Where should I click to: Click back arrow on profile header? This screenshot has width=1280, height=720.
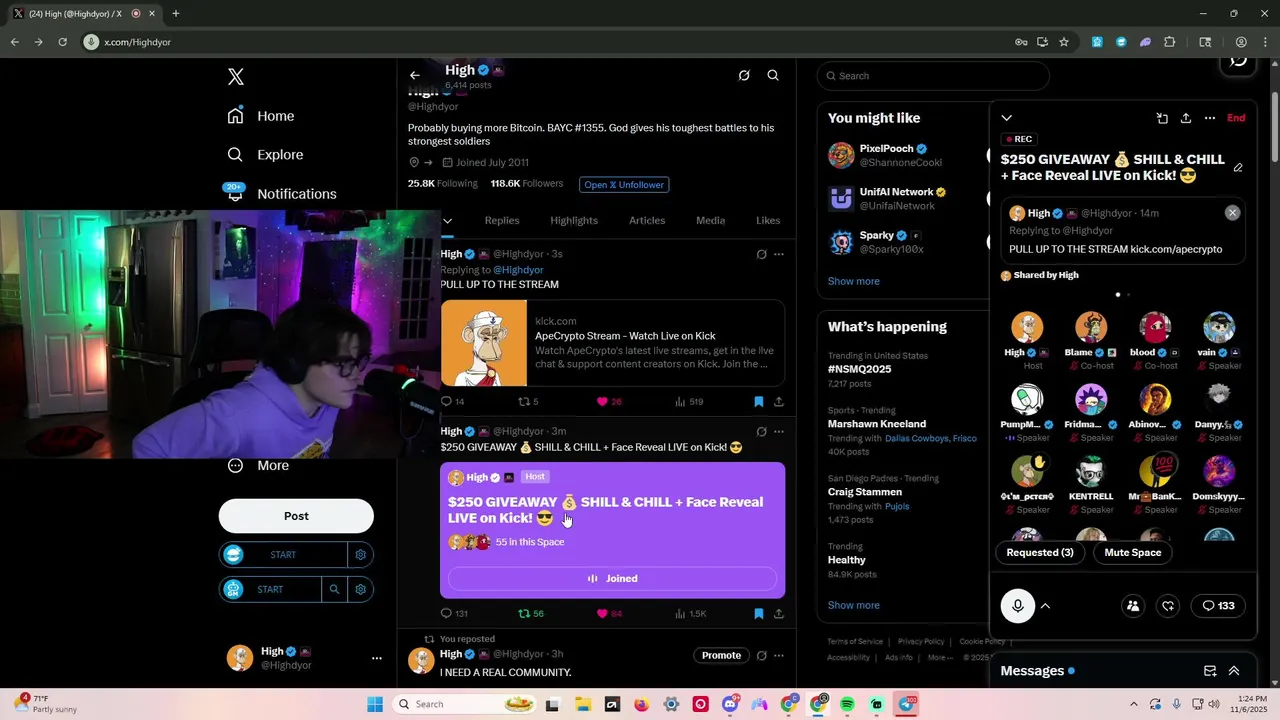point(415,75)
